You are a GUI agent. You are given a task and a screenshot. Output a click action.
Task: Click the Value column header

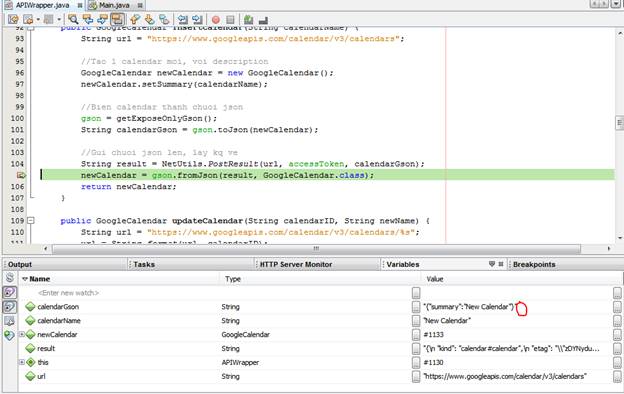pos(521,279)
